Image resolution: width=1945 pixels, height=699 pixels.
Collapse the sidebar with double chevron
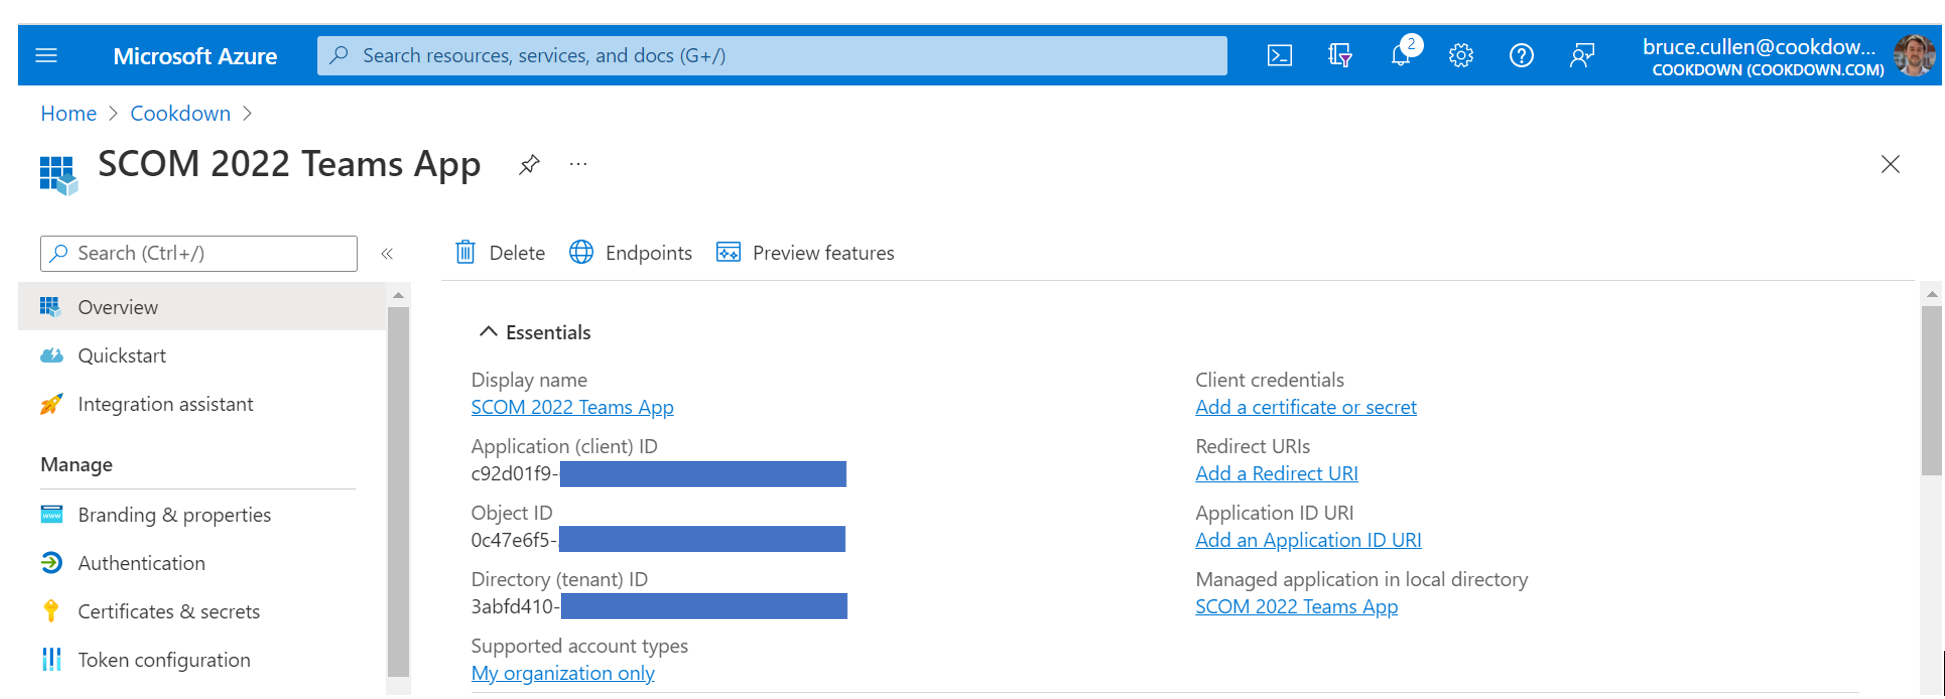387,254
